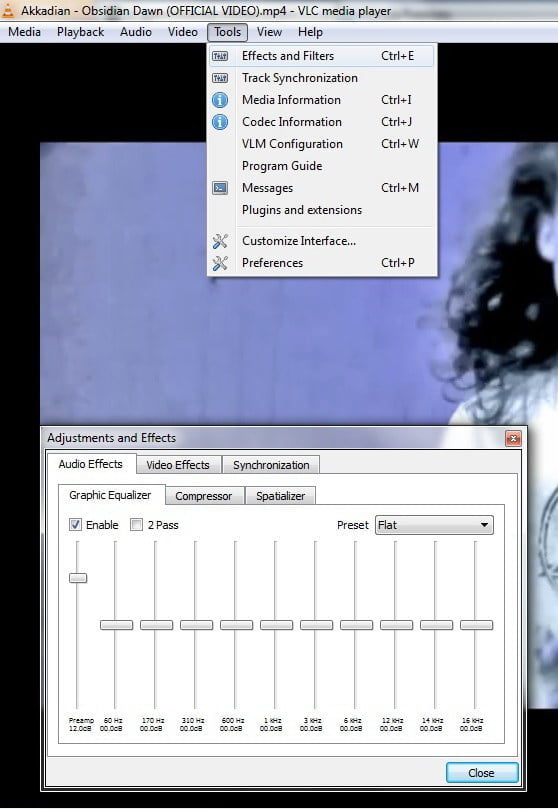Select the Spatializer sub-tab

[281, 496]
